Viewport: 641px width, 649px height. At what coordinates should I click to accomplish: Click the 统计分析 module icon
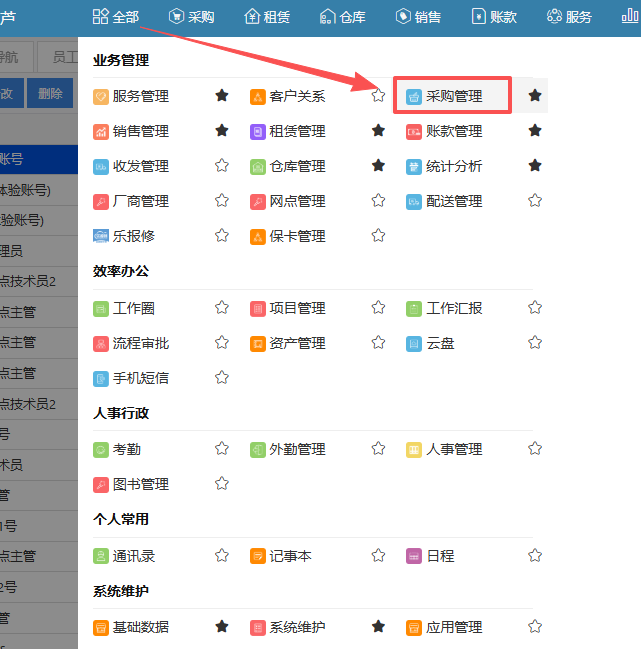tap(414, 167)
